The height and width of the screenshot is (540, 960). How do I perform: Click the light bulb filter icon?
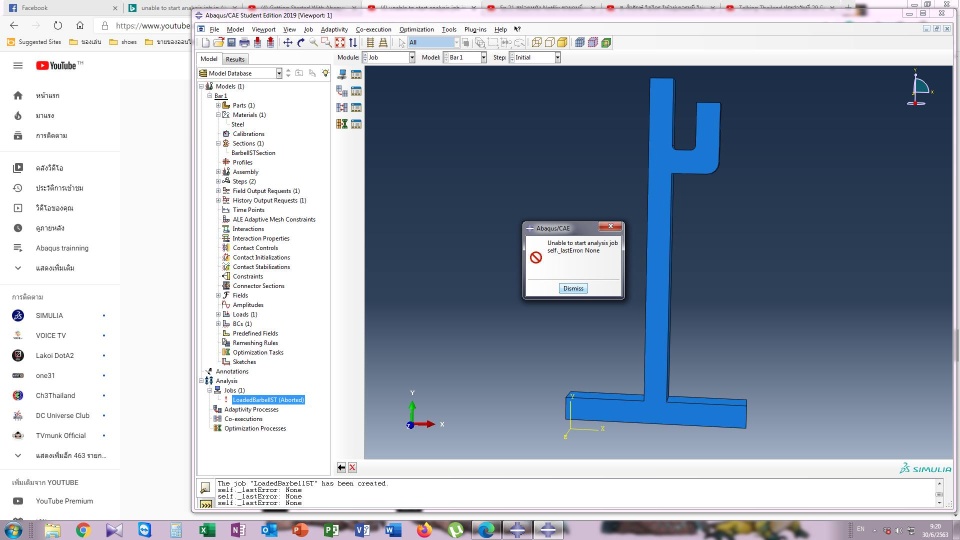tap(325, 73)
